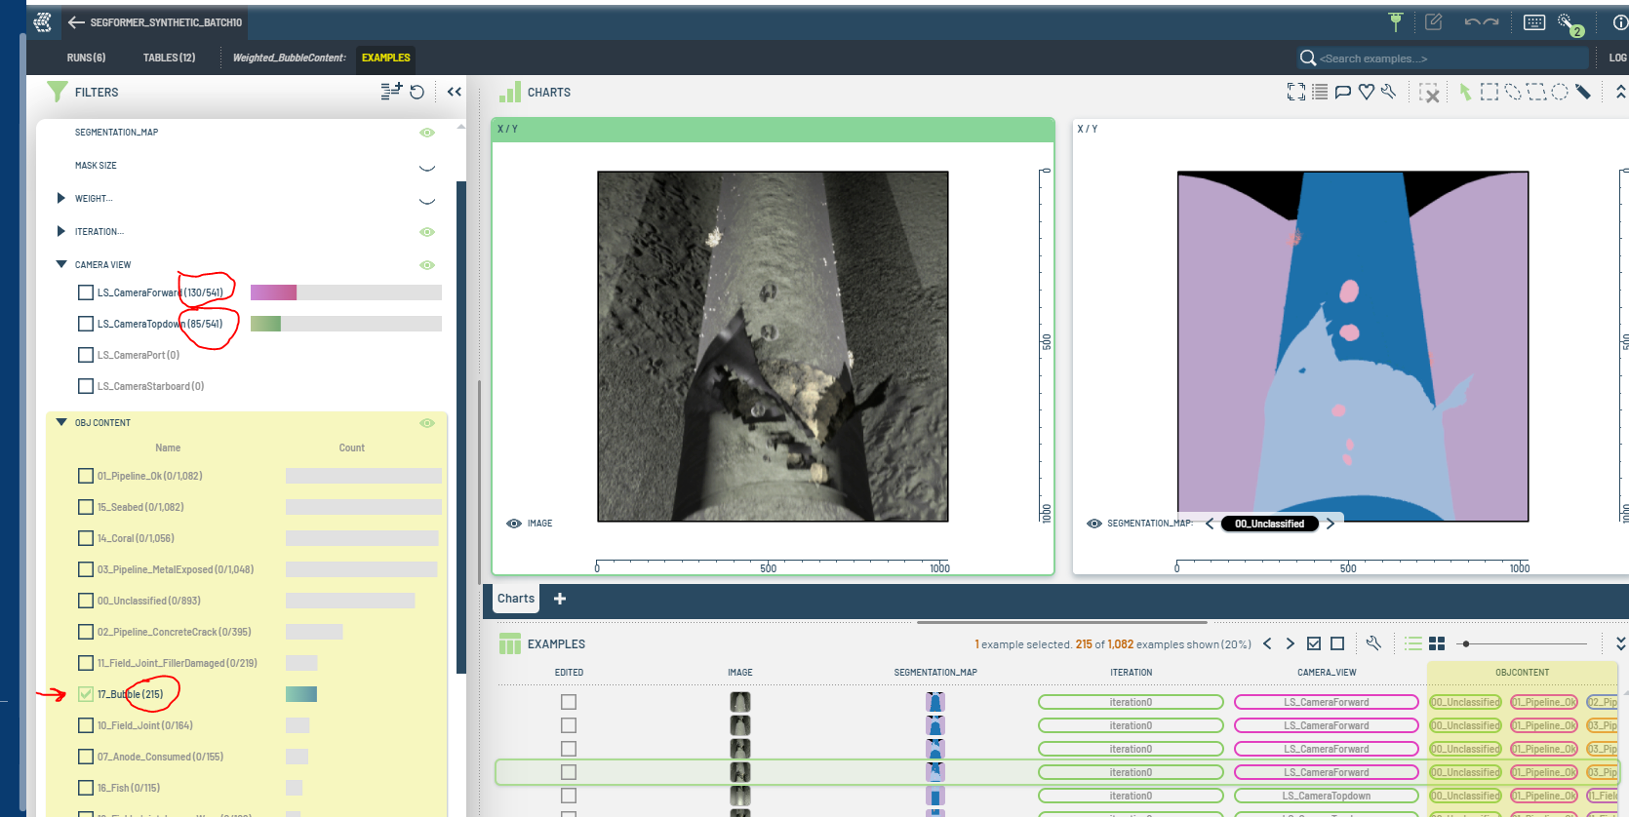Image resolution: width=1629 pixels, height=817 pixels.
Task: Check the LS_CameraForward filter checkbox
Action: point(86,293)
